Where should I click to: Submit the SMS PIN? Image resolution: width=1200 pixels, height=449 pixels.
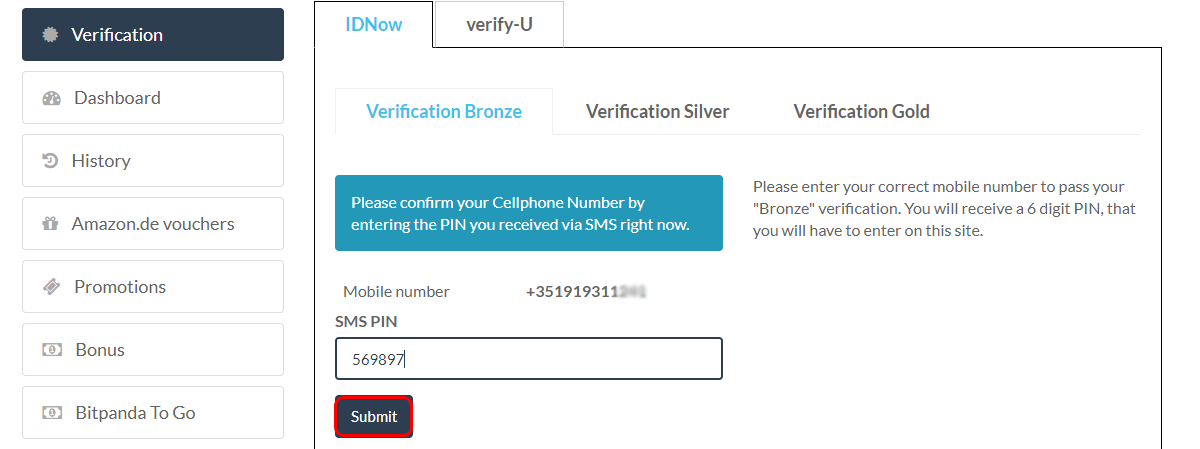point(374,417)
